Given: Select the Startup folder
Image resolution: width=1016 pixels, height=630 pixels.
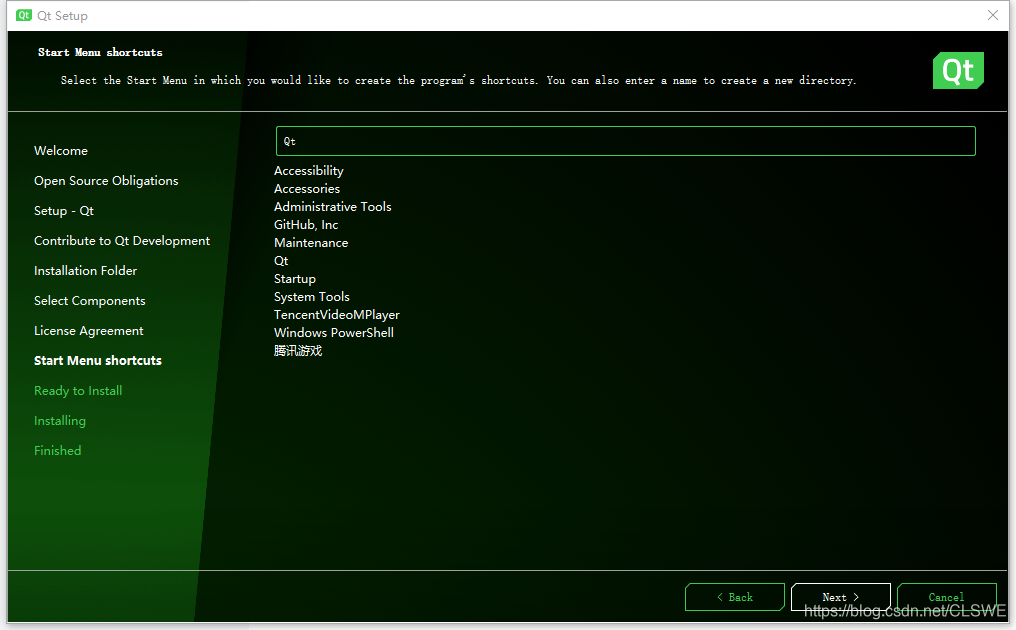Looking at the screenshot, I should (x=295, y=279).
